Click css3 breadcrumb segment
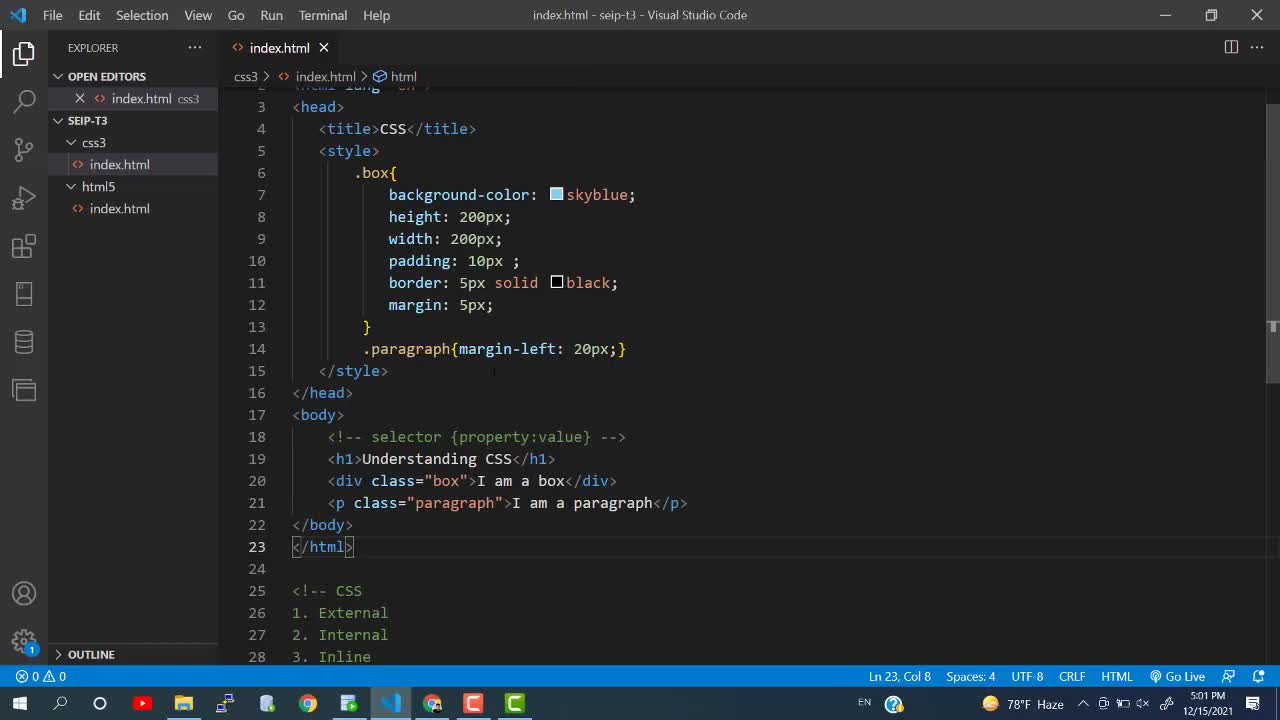Viewport: 1280px width, 720px height. pos(246,76)
